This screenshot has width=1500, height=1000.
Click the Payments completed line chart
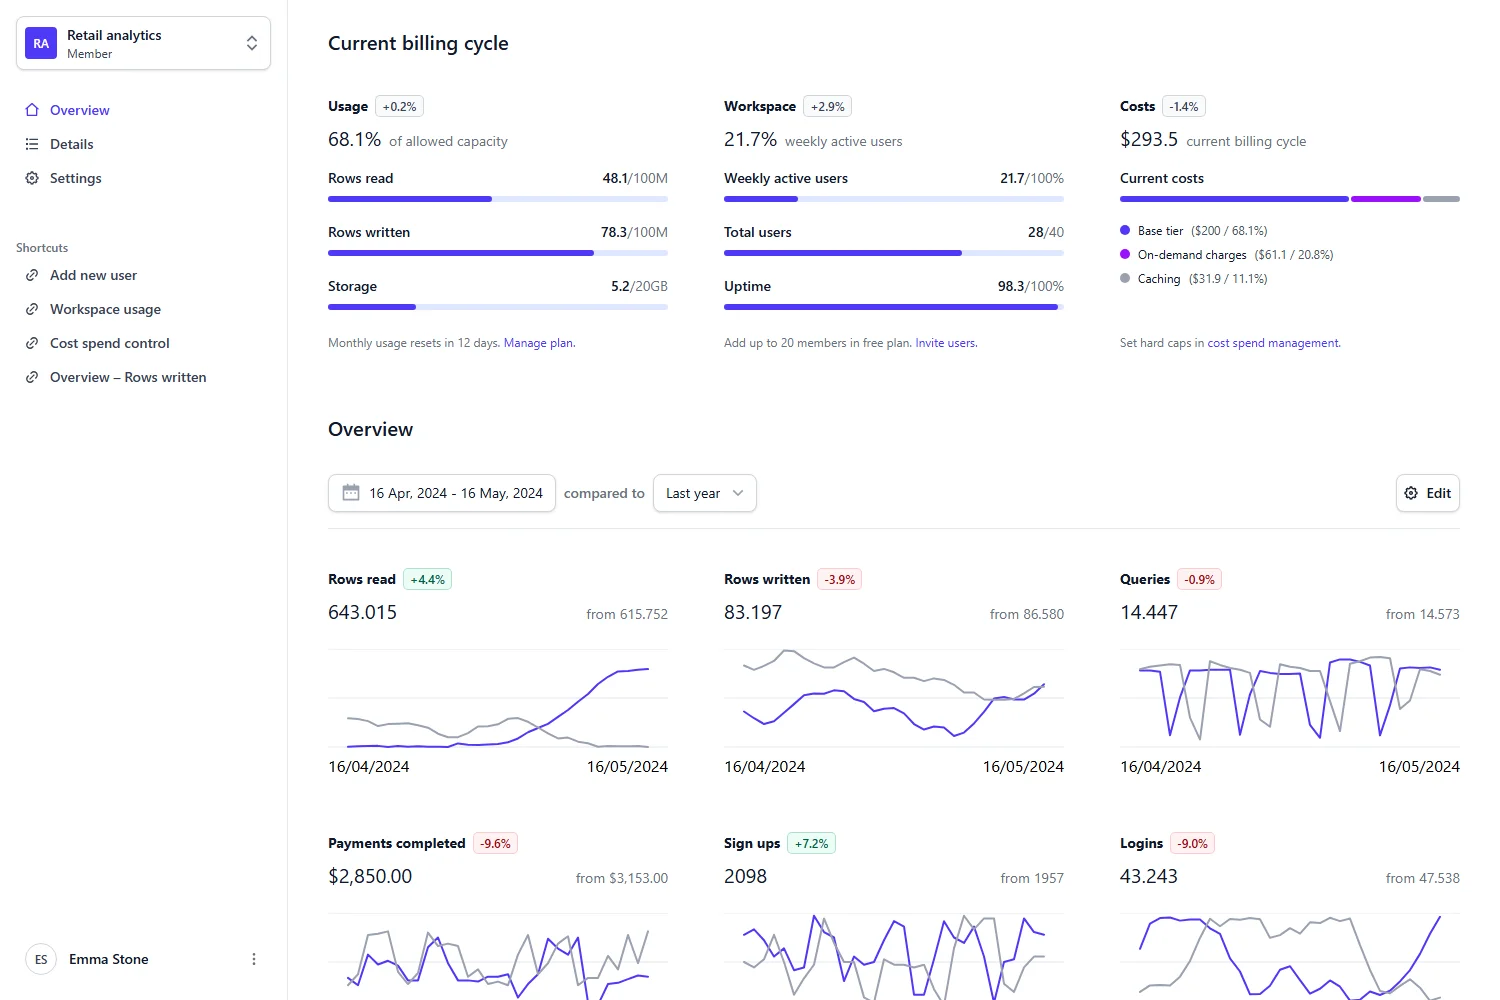click(498, 956)
